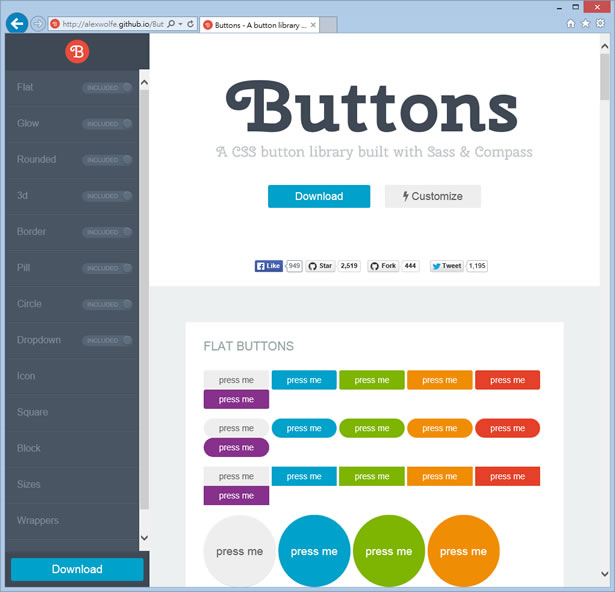615x592 pixels.
Task: Click the sidebar scroll up arrow
Action: point(144,80)
